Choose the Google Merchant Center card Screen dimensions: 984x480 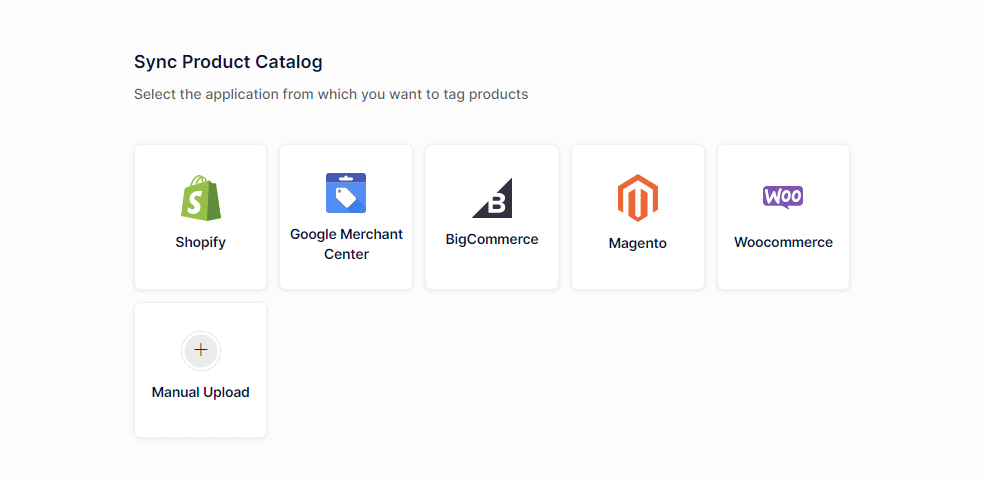[x=346, y=275]
